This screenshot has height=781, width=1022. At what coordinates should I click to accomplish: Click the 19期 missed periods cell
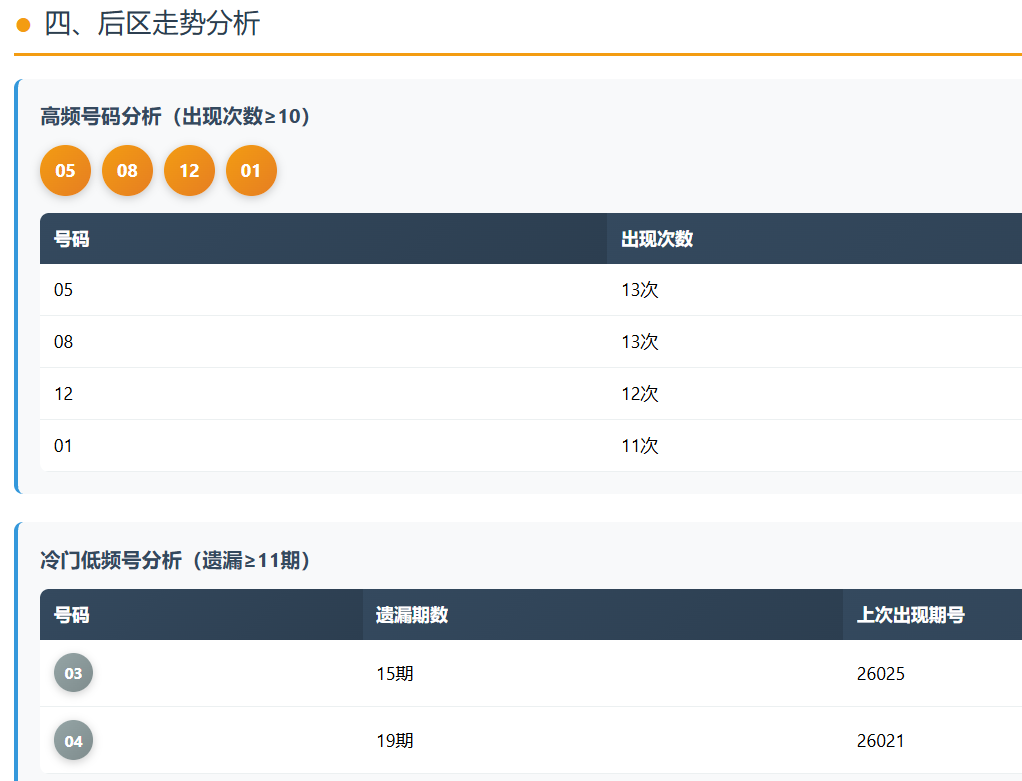coord(395,741)
